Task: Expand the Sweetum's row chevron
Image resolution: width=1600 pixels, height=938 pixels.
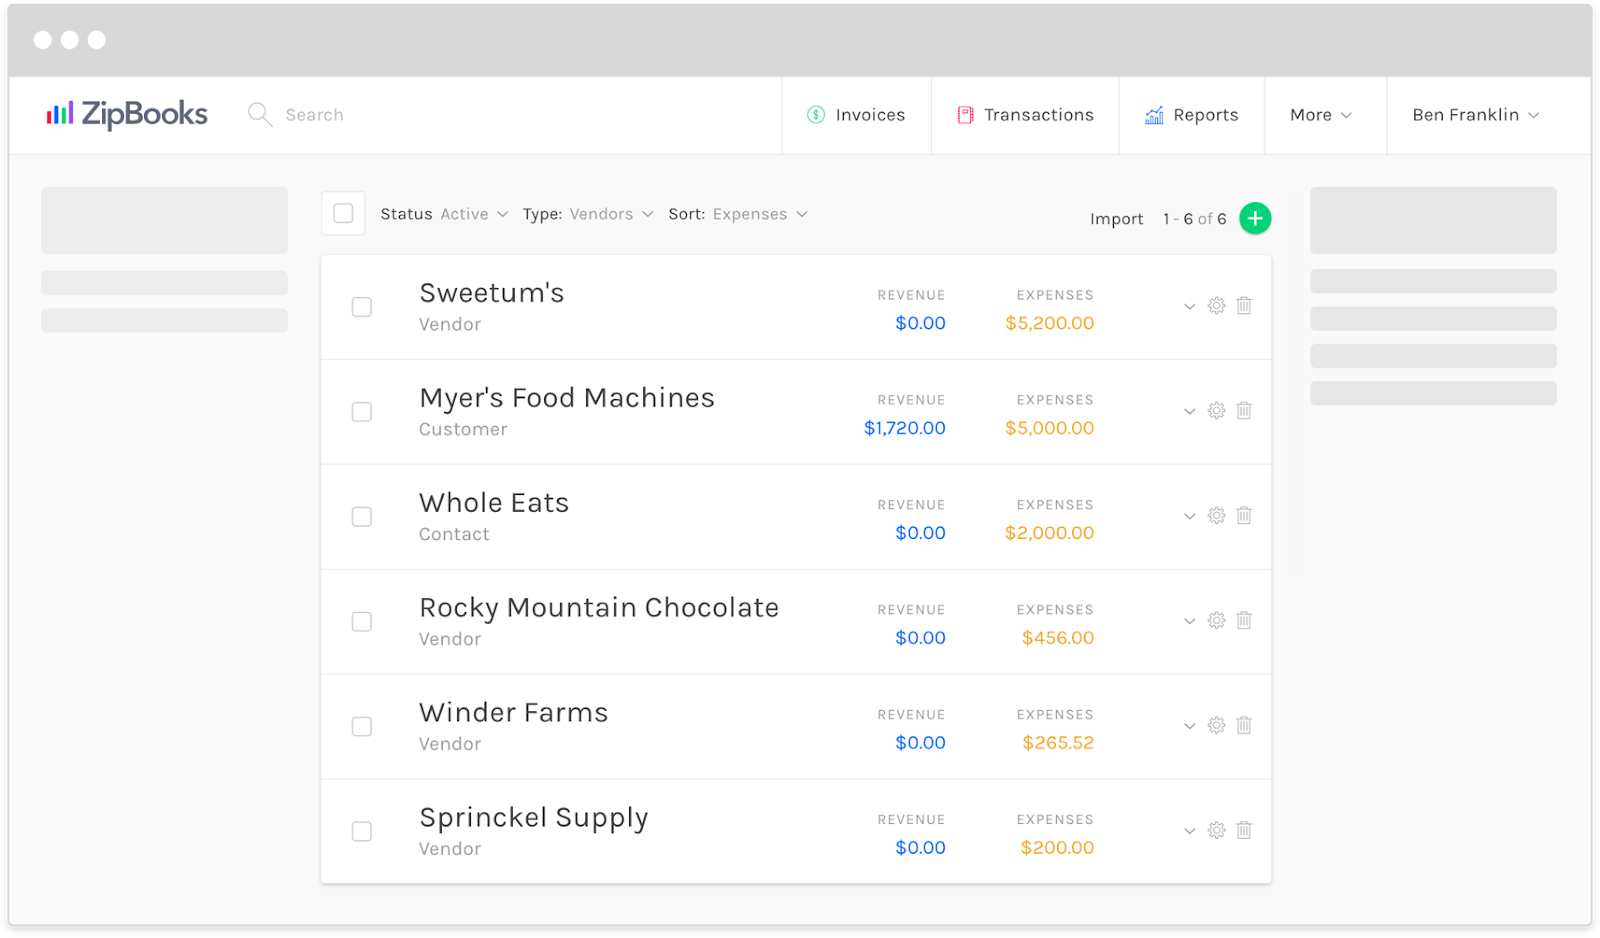Action: point(1189,307)
